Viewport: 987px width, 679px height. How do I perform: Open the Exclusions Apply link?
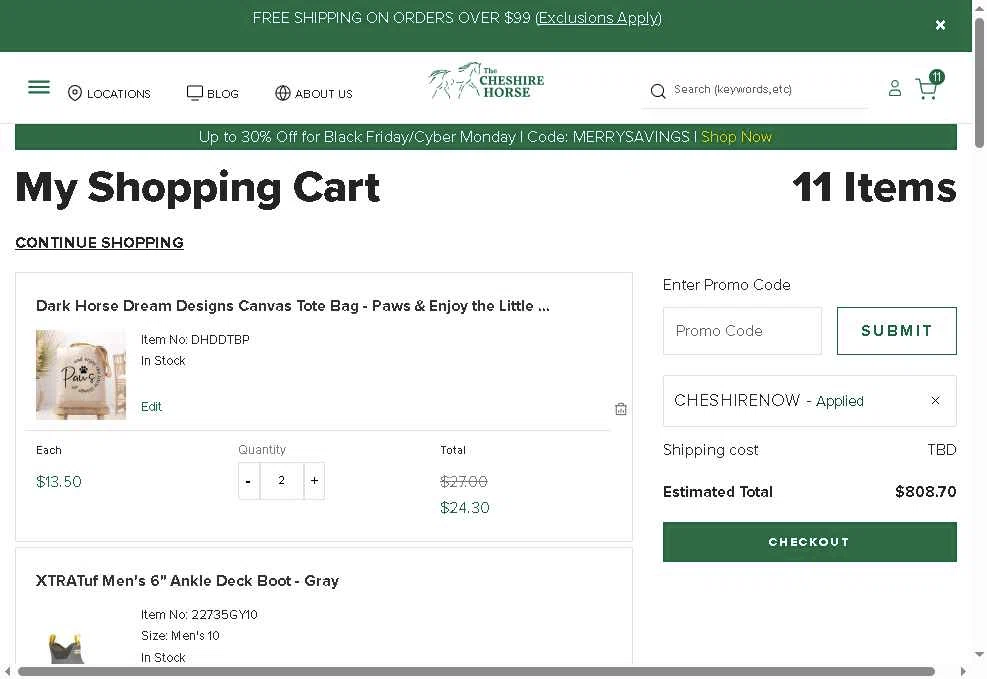coord(599,18)
